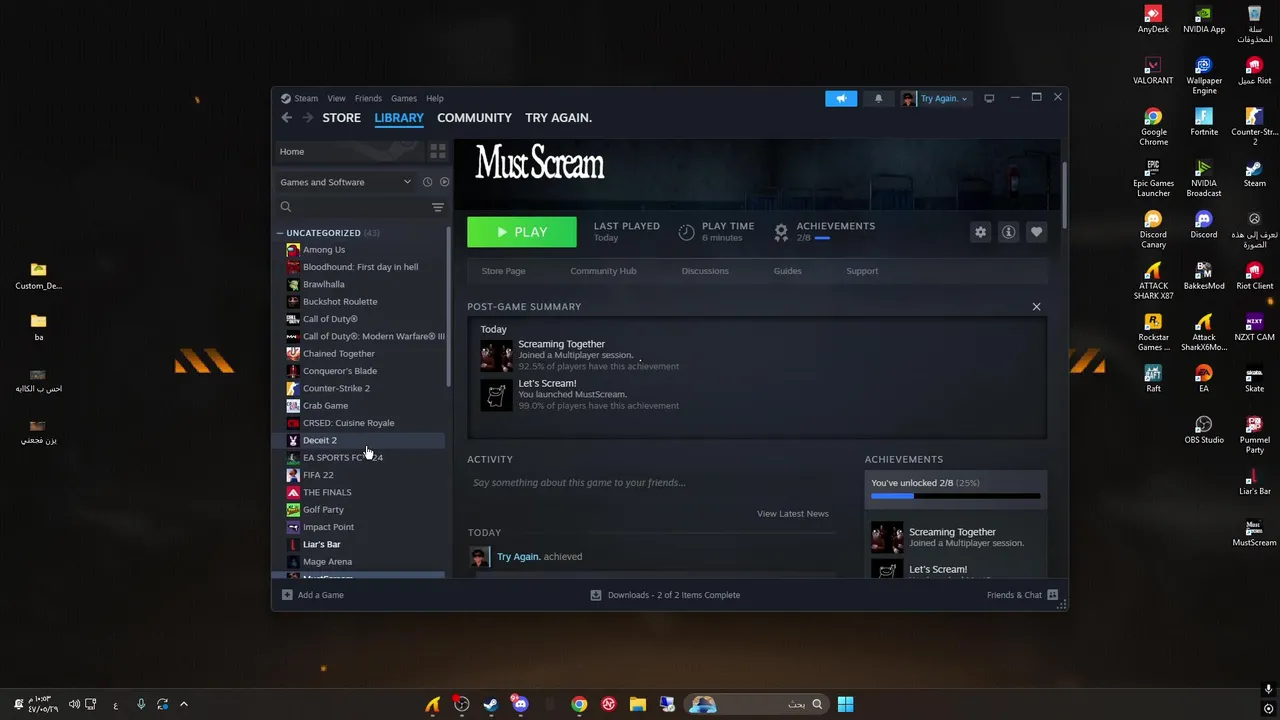Open the Discussions link
Screen dimensions: 1280x720
pyautogui.click(x=705, y=271)
